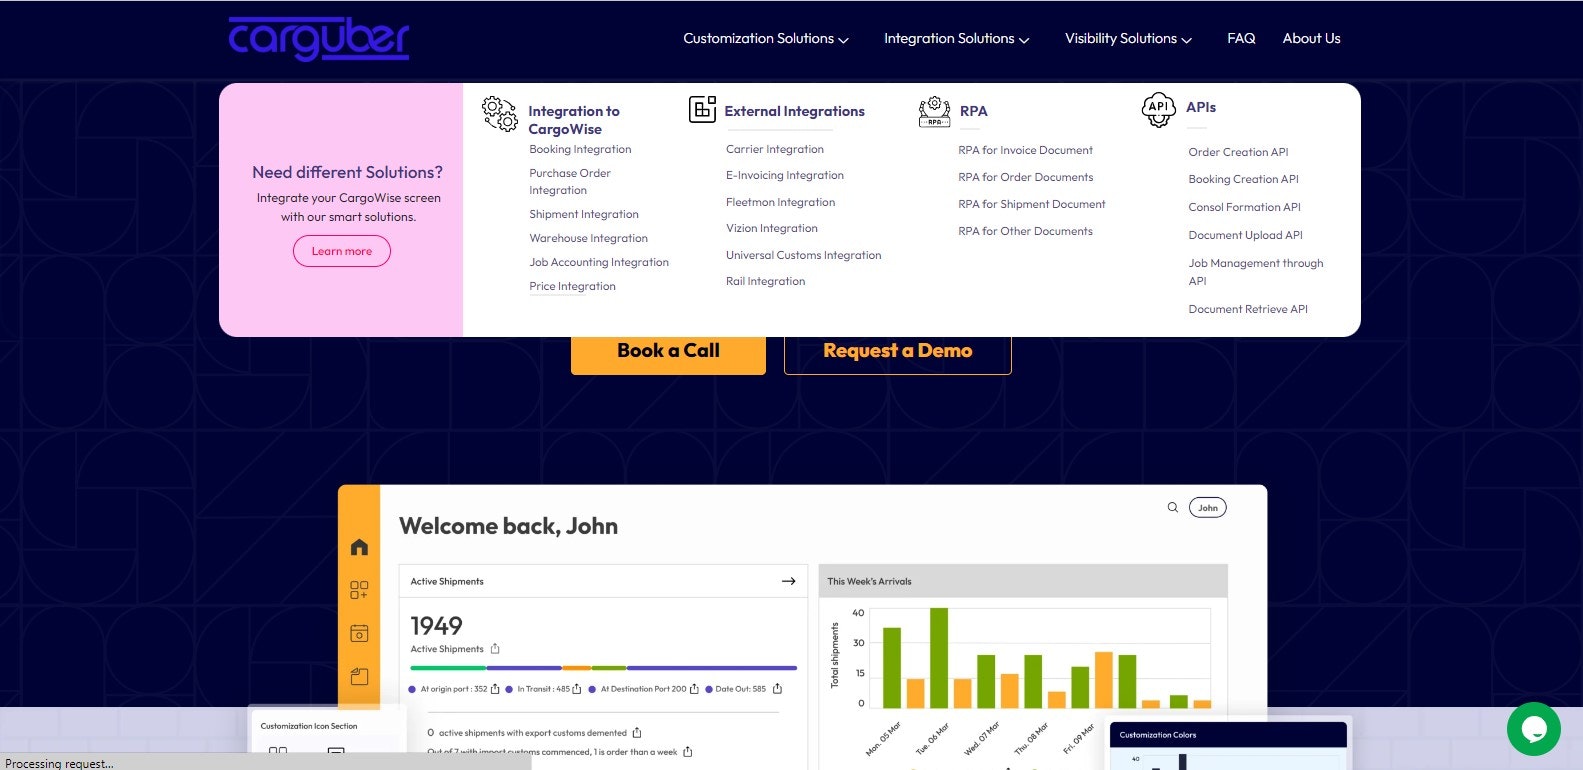Open Document Retrieve API link
This screenshot has height=770, width=1583.
point(1248,309)
